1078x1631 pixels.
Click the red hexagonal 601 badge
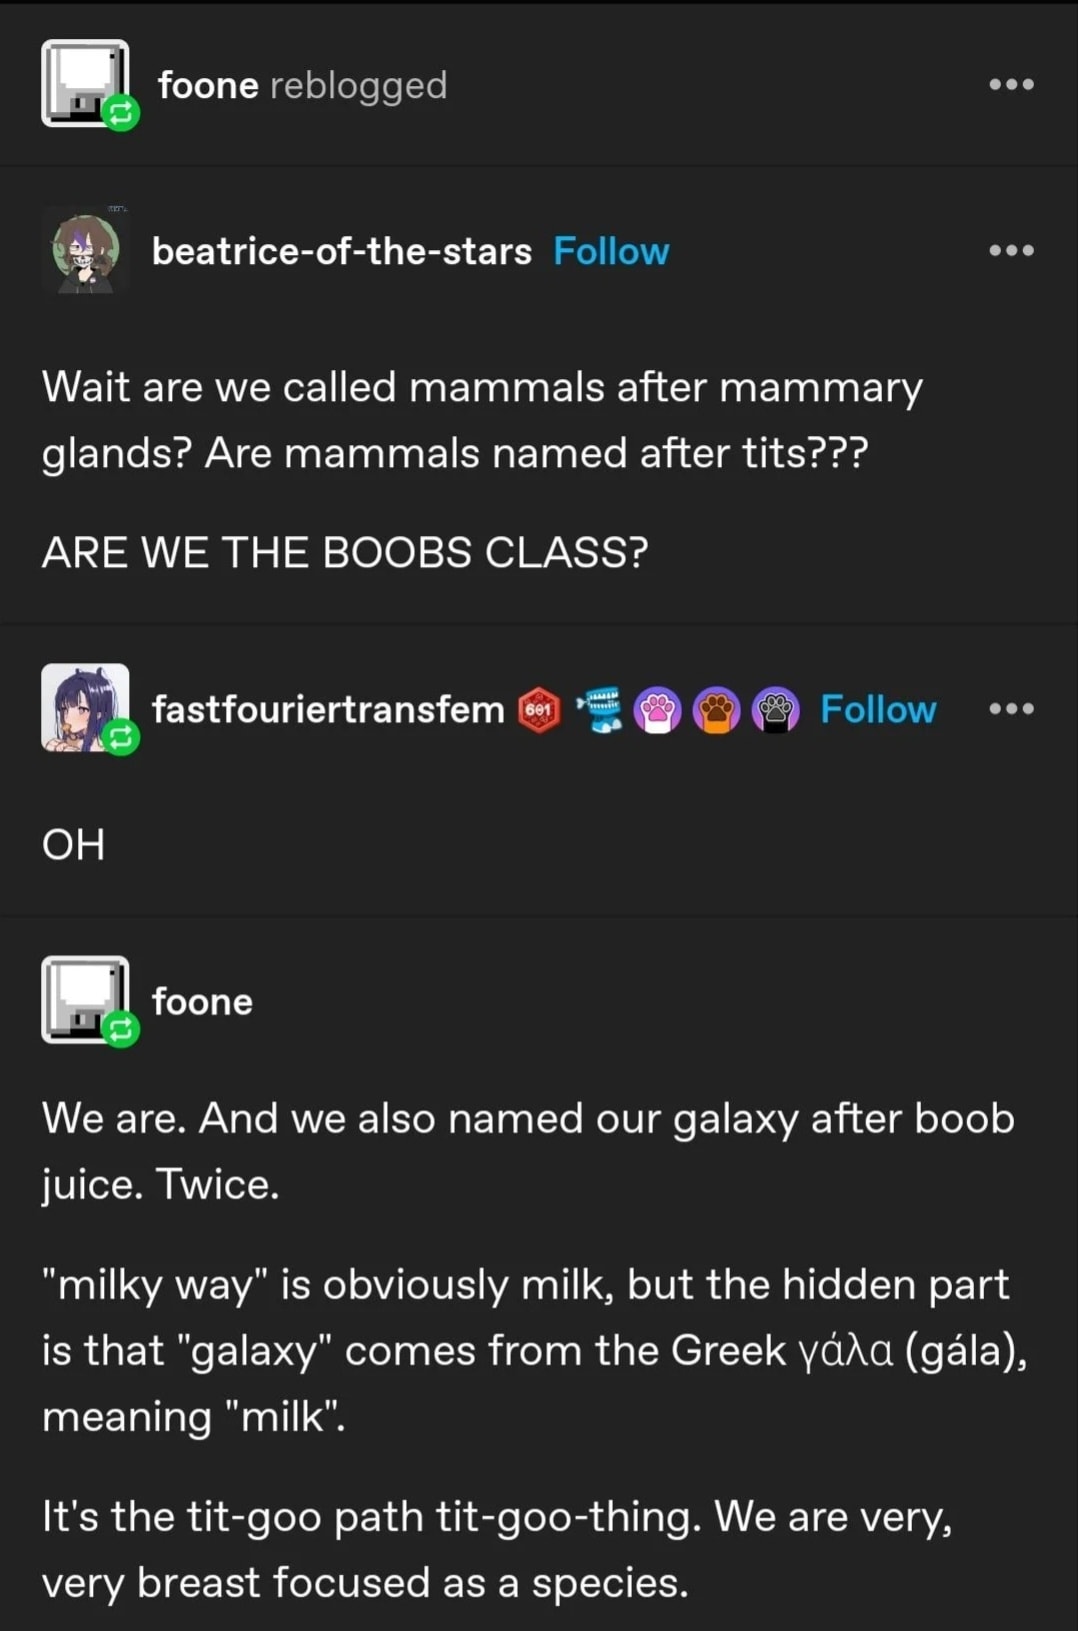[x=538, y=710]
